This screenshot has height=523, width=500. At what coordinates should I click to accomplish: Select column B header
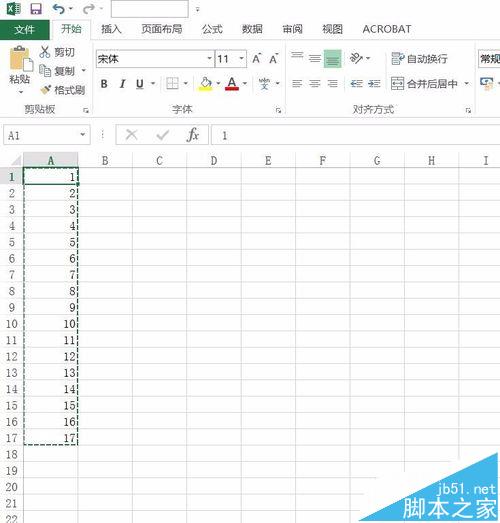(105, 160)
